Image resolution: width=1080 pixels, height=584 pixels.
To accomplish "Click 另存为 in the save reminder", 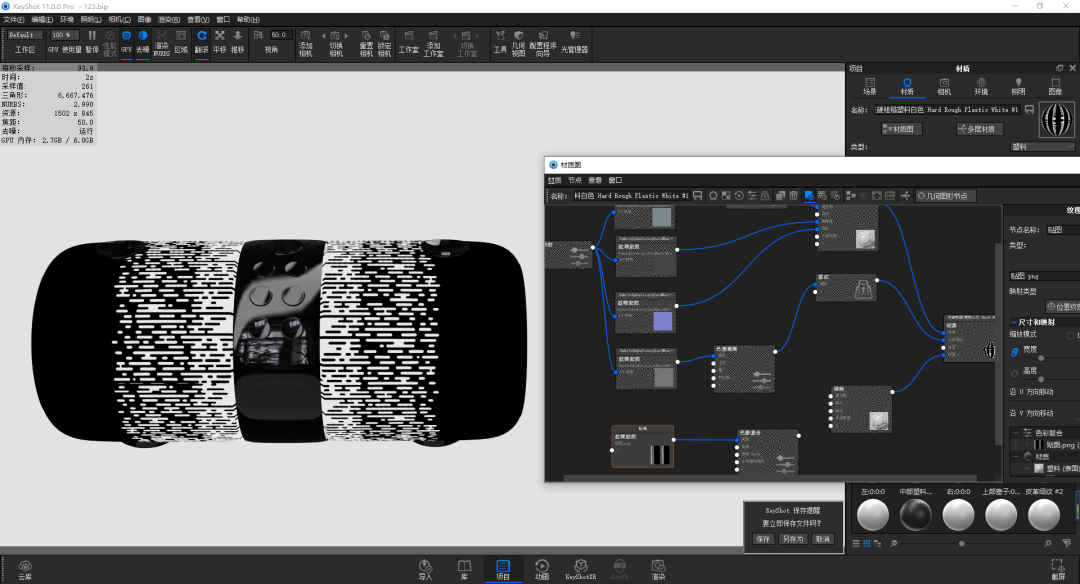I will (793, 539).
